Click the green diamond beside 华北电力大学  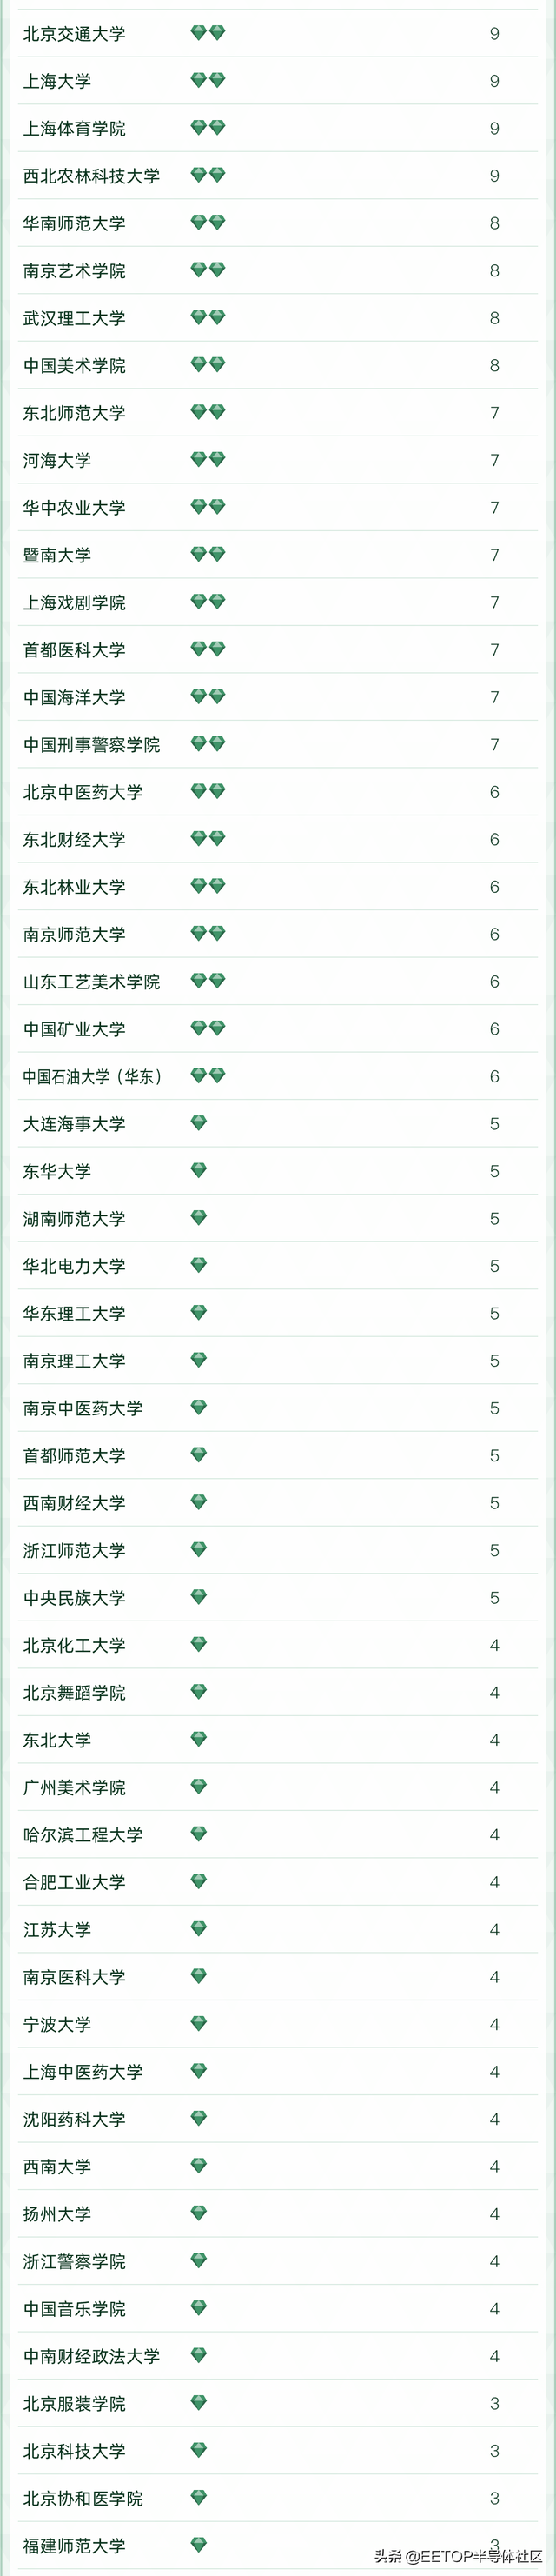[199, 1265]
